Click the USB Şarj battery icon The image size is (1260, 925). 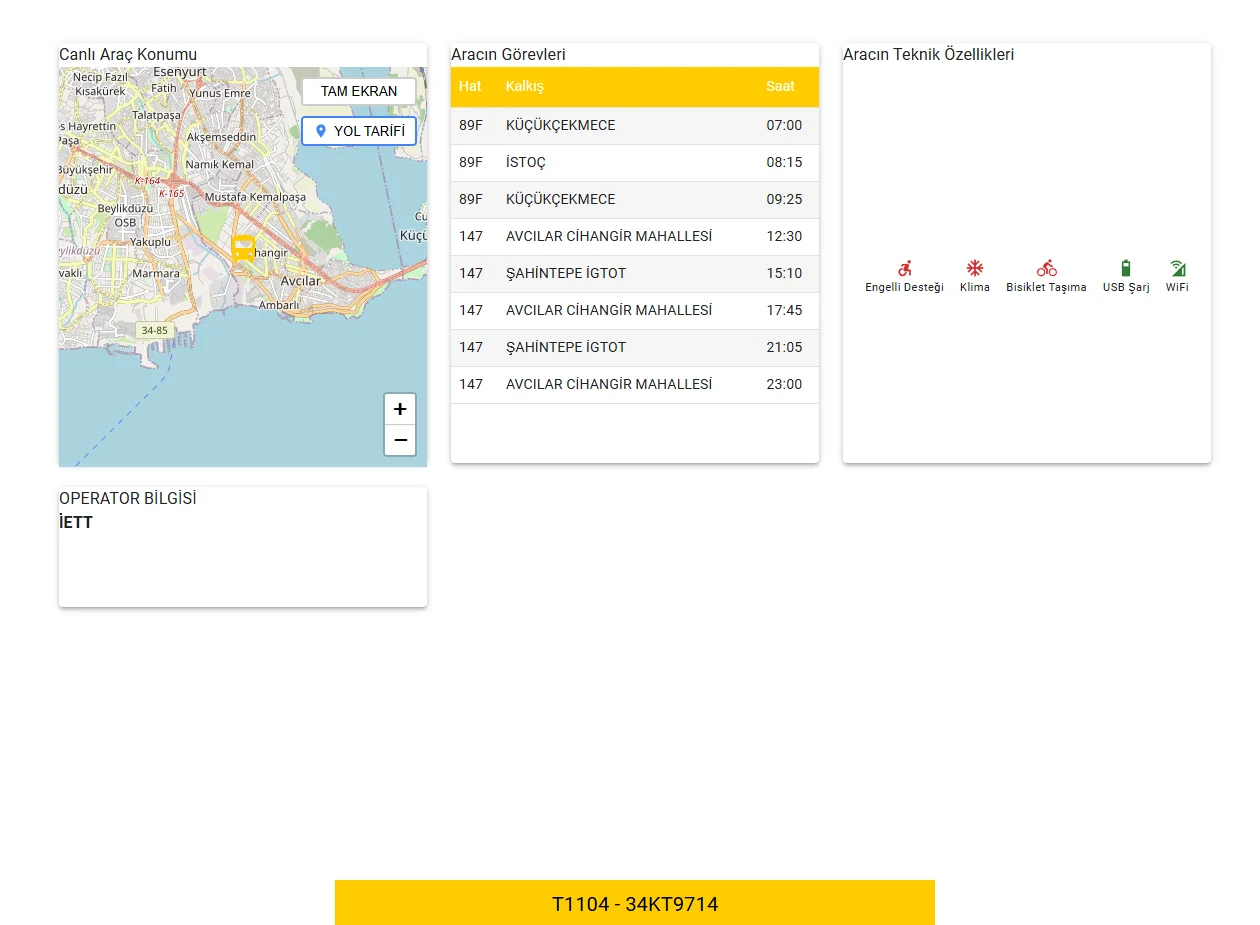1126,268
